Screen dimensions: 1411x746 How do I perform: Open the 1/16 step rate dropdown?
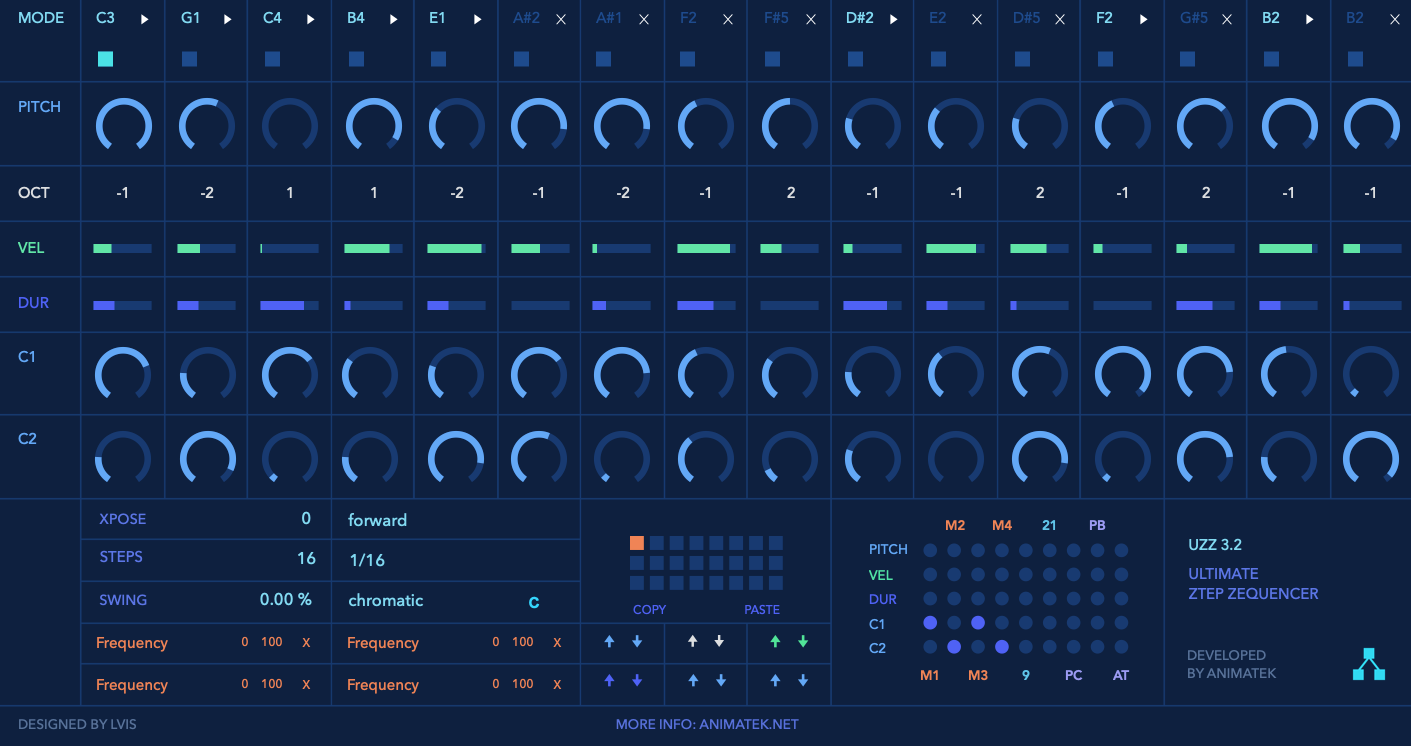point(367,560)
